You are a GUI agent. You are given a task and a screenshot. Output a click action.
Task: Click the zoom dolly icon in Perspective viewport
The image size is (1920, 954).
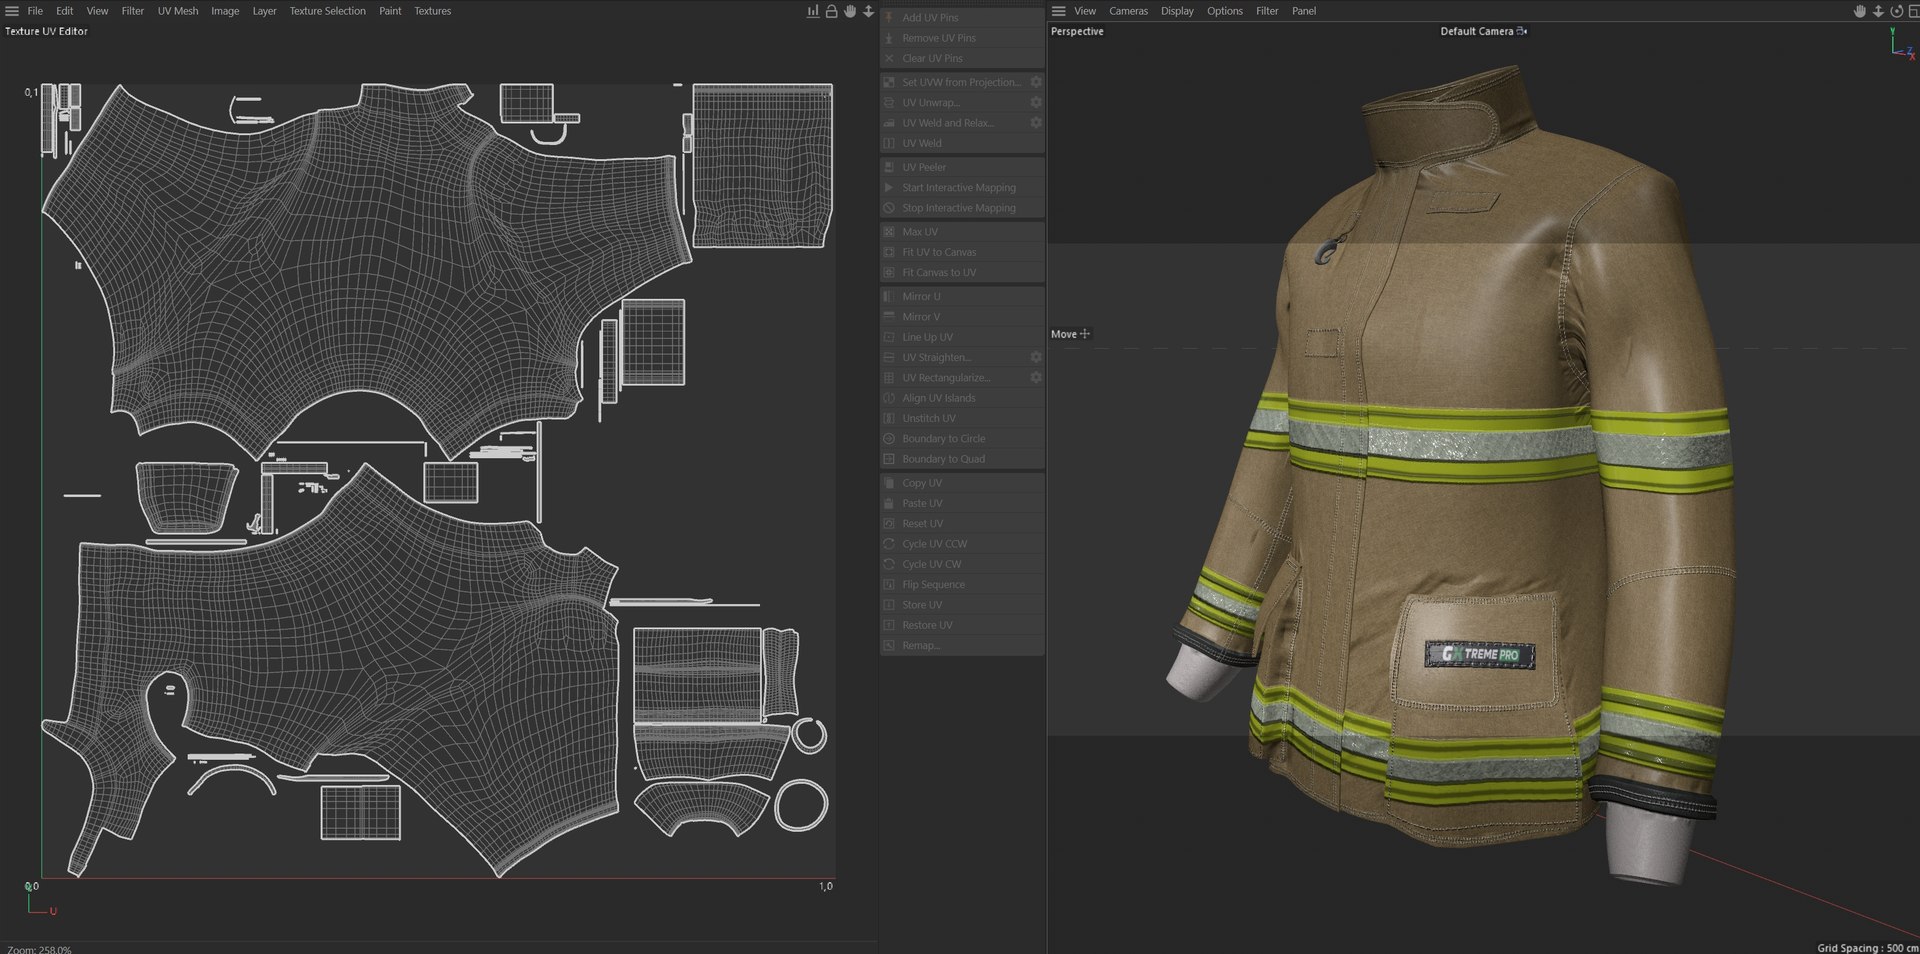[1878, 11]
